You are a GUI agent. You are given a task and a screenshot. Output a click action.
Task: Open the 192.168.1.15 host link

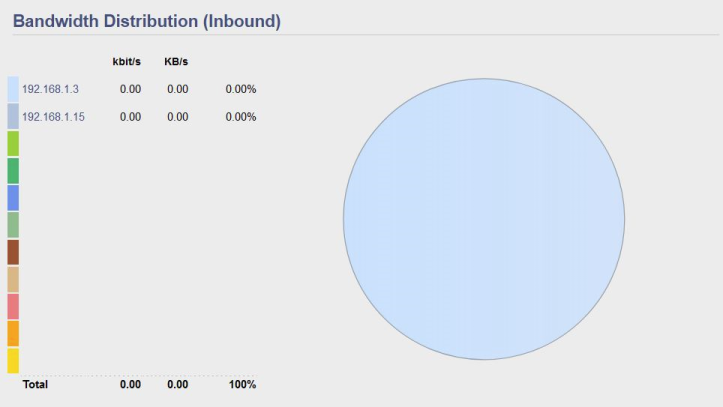tap(53, 117)
